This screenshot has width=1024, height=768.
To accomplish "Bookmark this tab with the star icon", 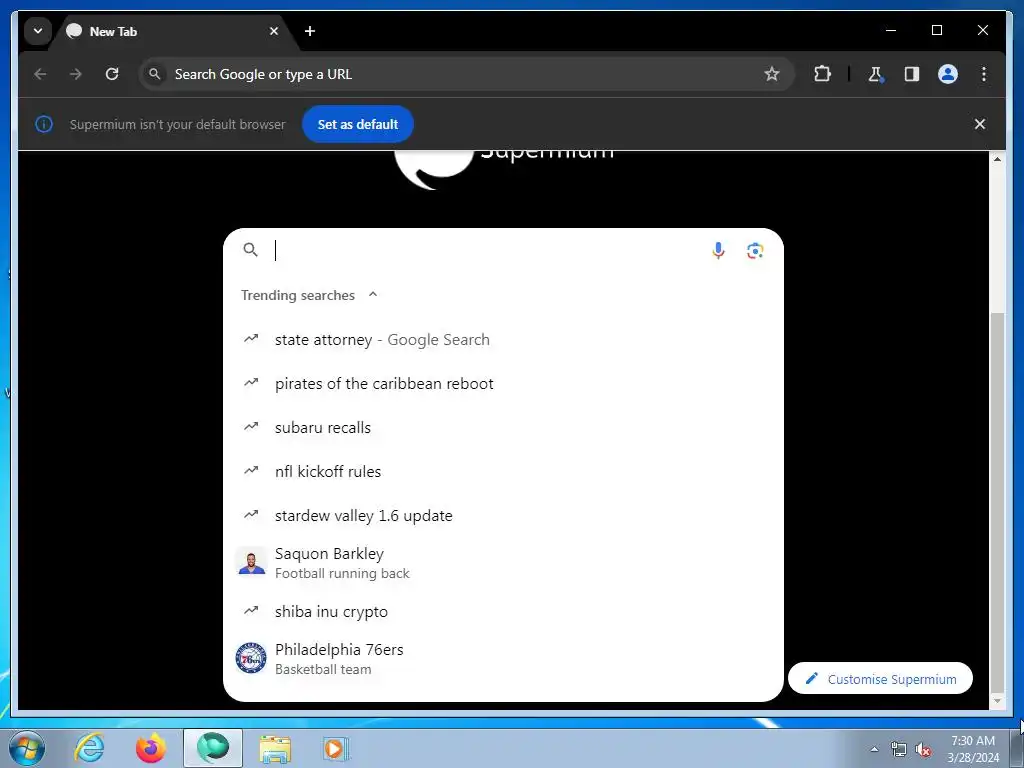I will 771,74.
